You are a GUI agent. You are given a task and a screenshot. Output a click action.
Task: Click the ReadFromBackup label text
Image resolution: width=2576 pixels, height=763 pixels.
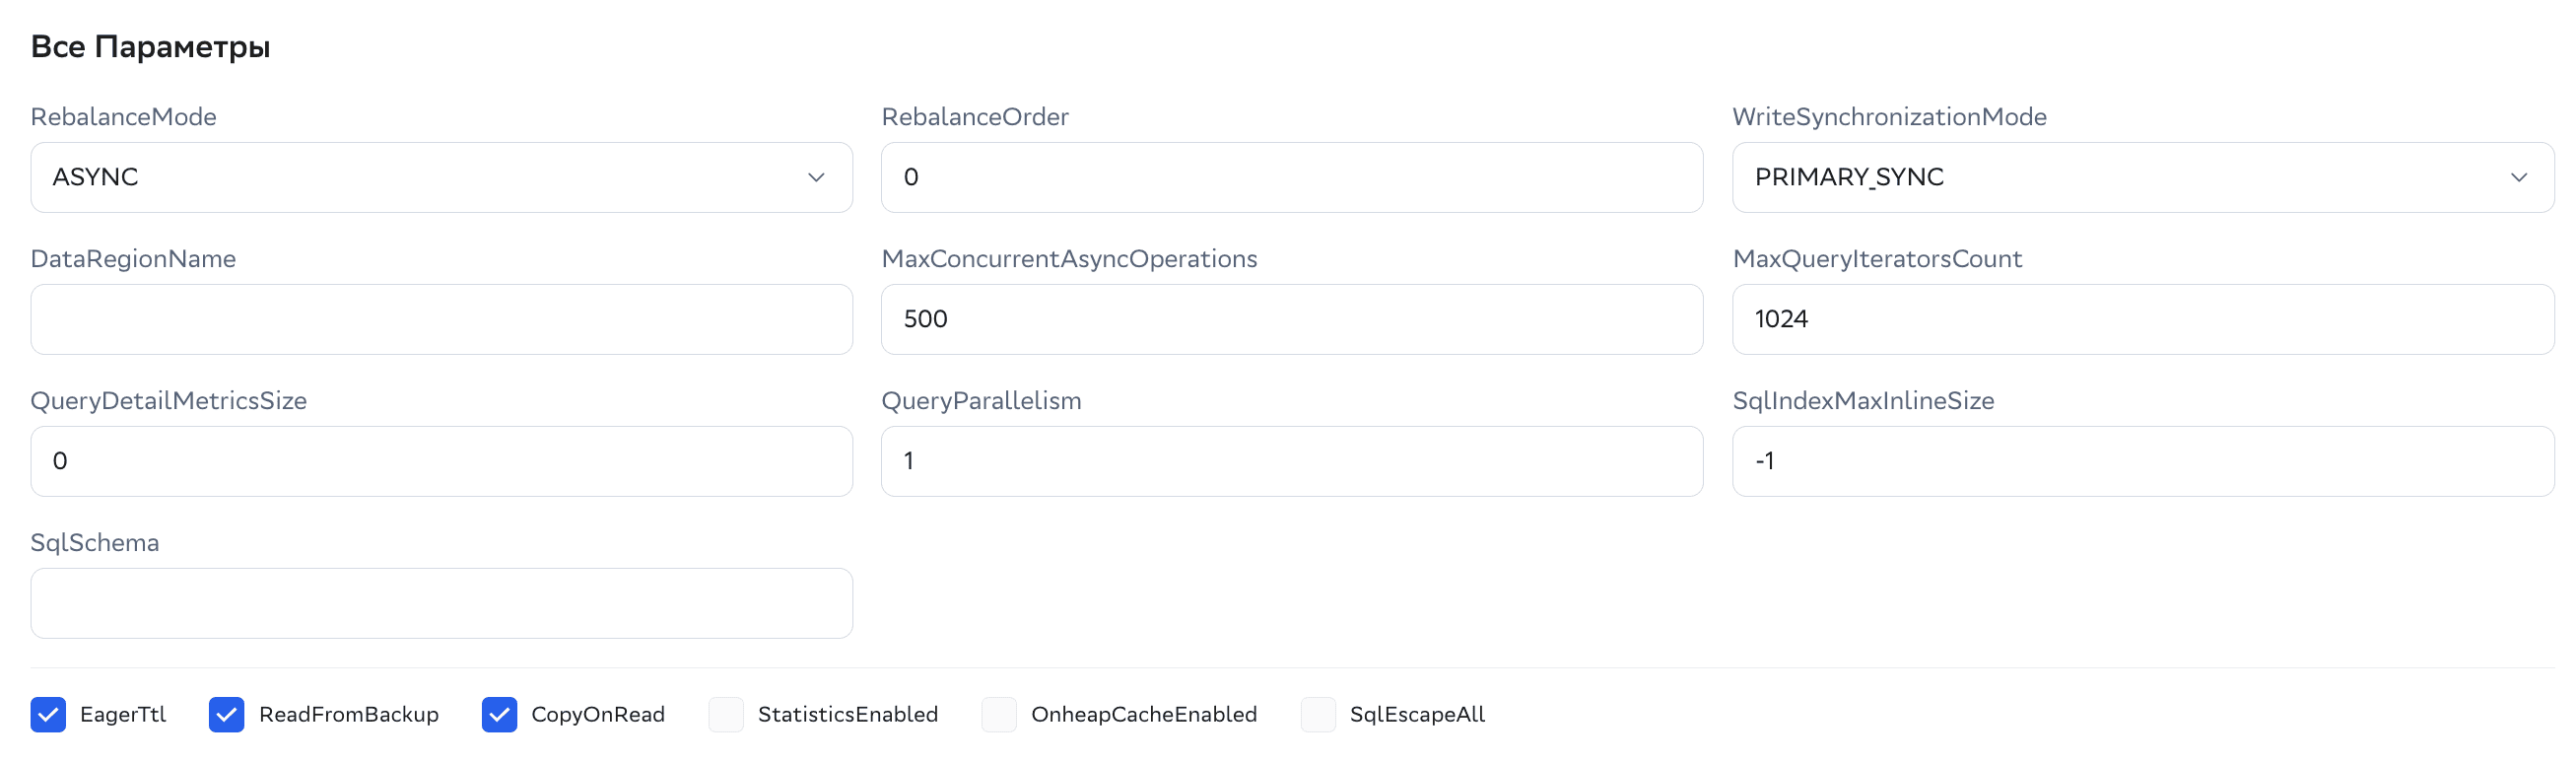(348, 715)
